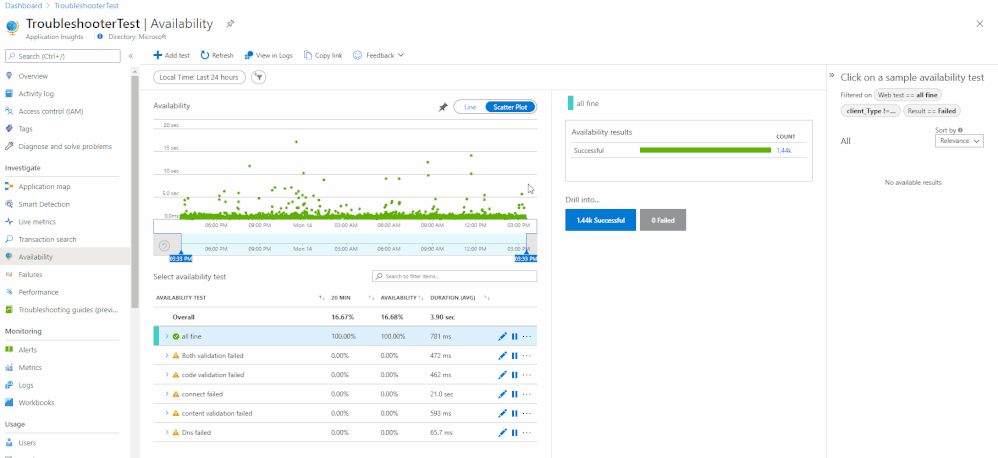Screen dimensions: 998x458
Task: Click the time range reset icon
Action: pyautogui.click(x=164, y=246)
